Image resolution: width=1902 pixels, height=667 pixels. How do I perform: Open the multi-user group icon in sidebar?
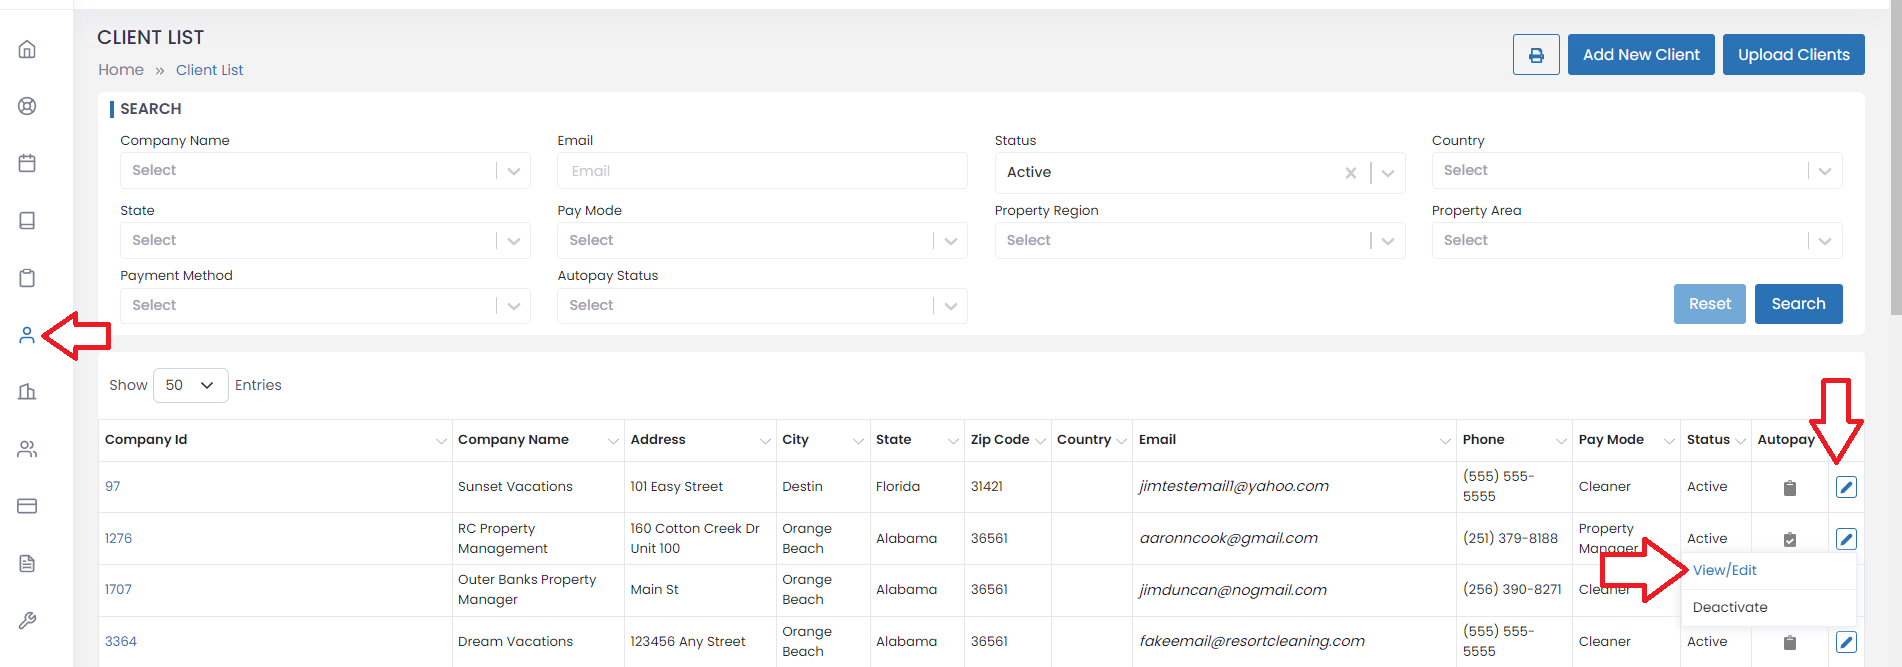pos(27,449)
